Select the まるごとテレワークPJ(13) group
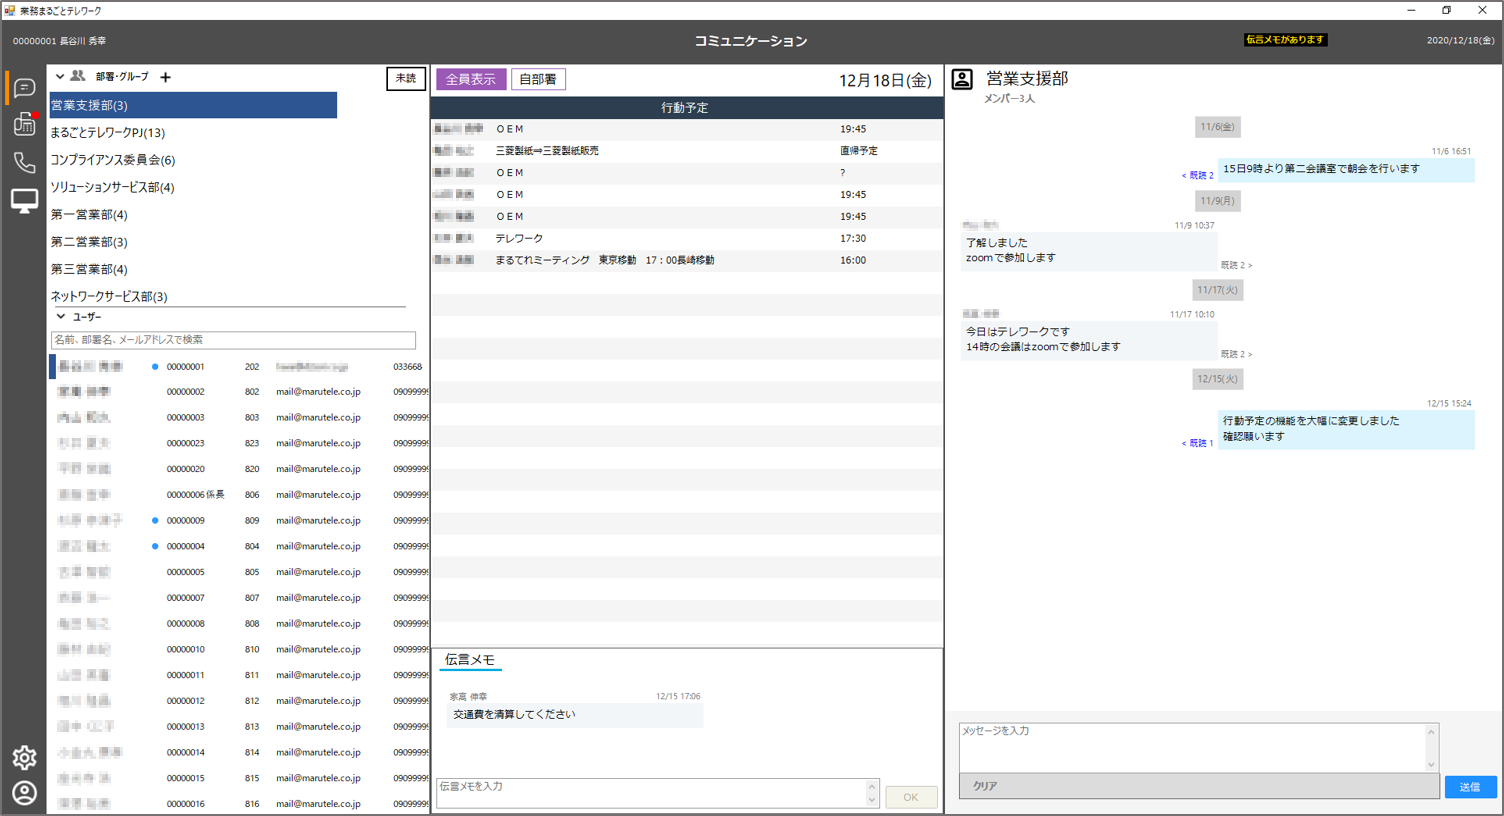This screenshot has width=1504, height=816. 108,133
